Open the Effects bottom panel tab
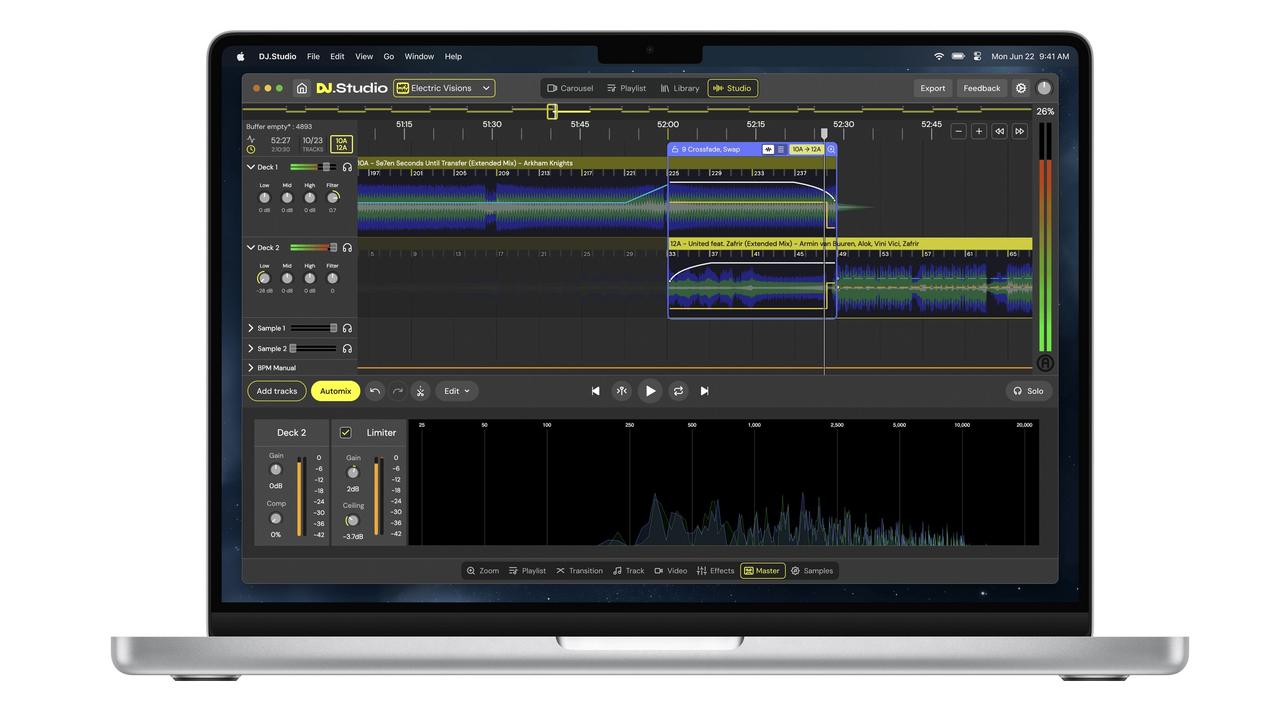Image resolution: width=1280 pixels, height=720 pixels. click(716, 571)
